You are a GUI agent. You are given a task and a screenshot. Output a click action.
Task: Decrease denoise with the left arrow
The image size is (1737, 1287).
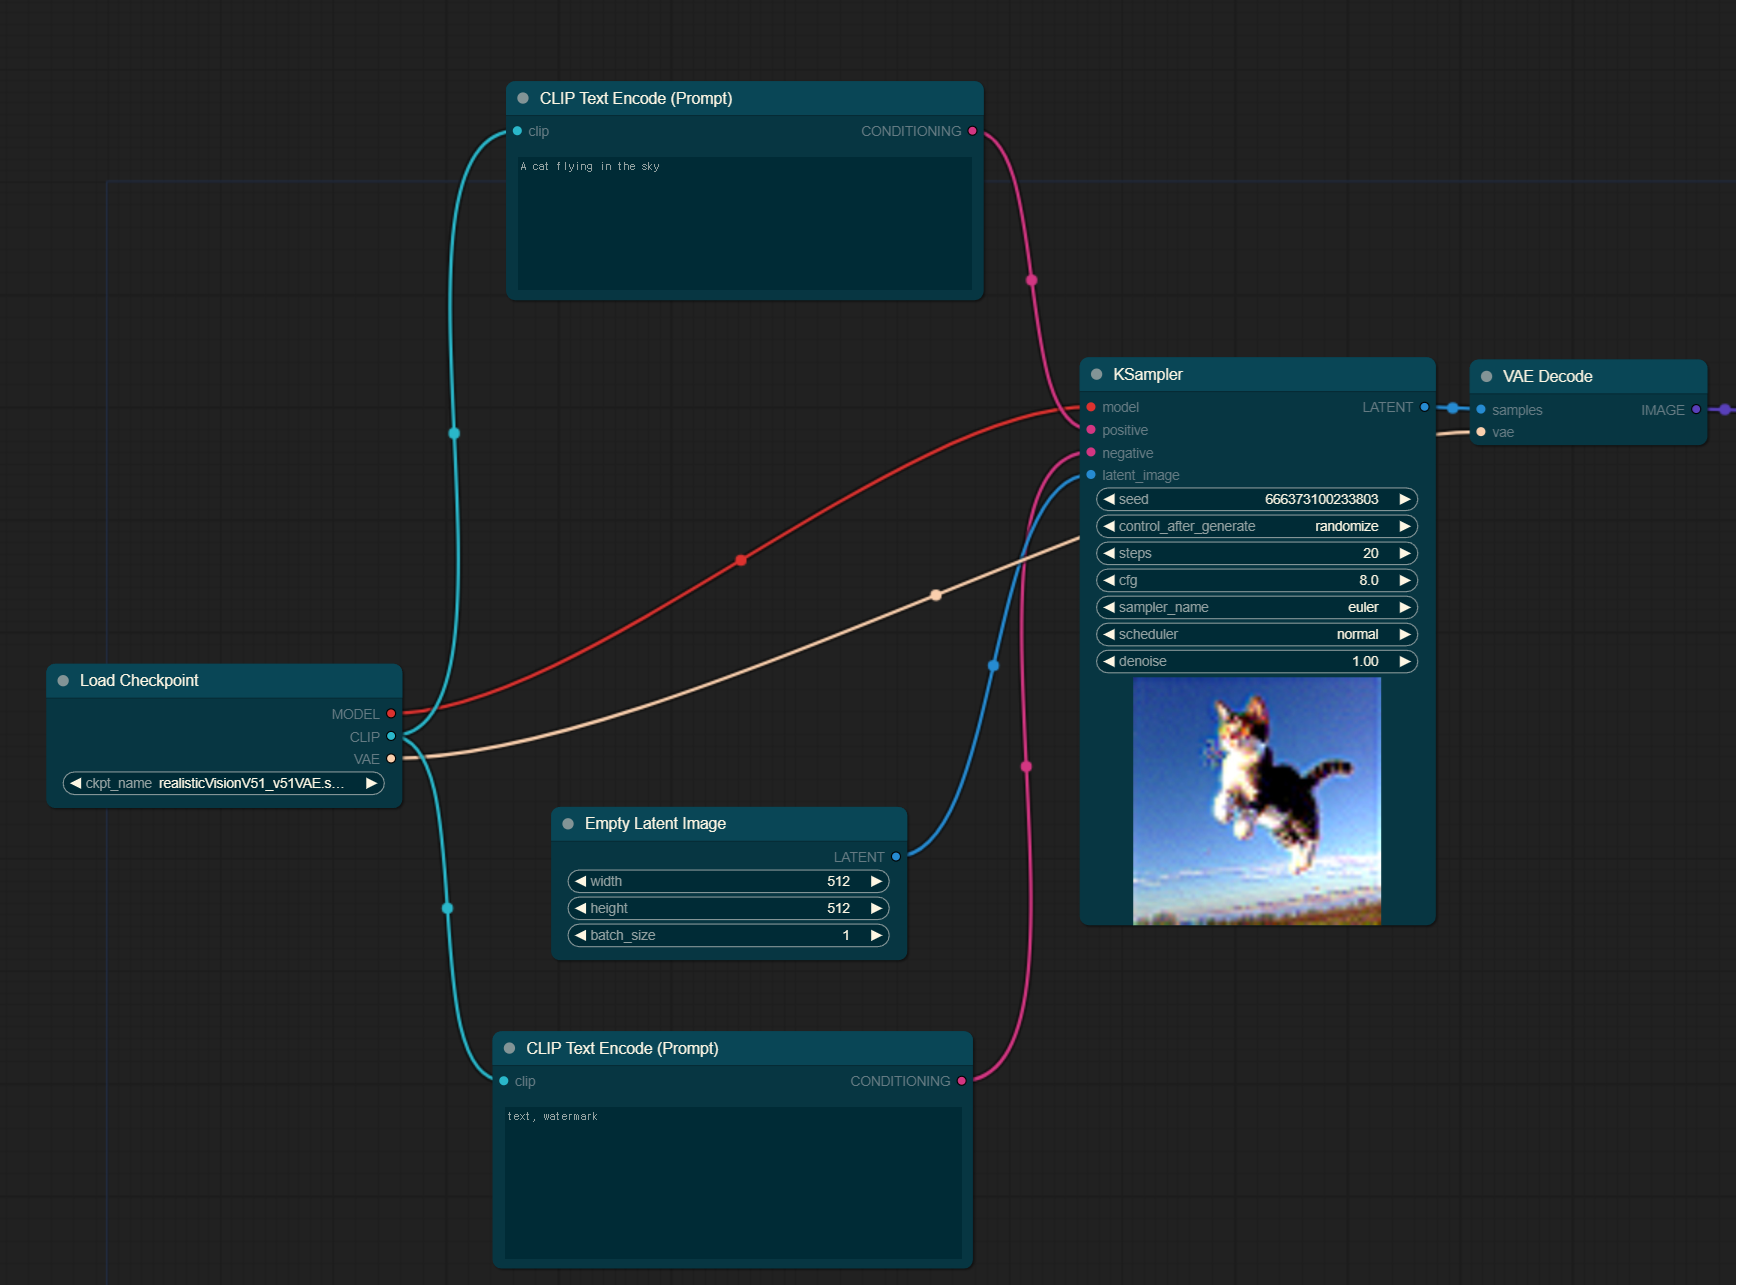pyautogui.click(x=1109, y=661)
